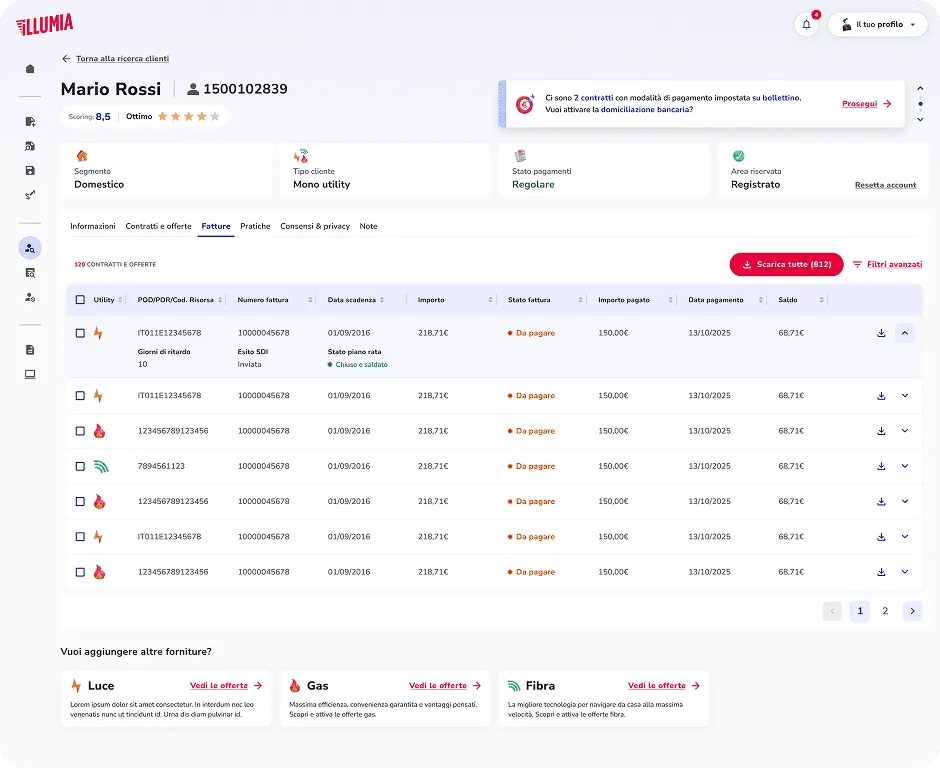Toggle the select-all checkbox in table header
Viewport: 940px width, 768px height.
pos(80,300)
